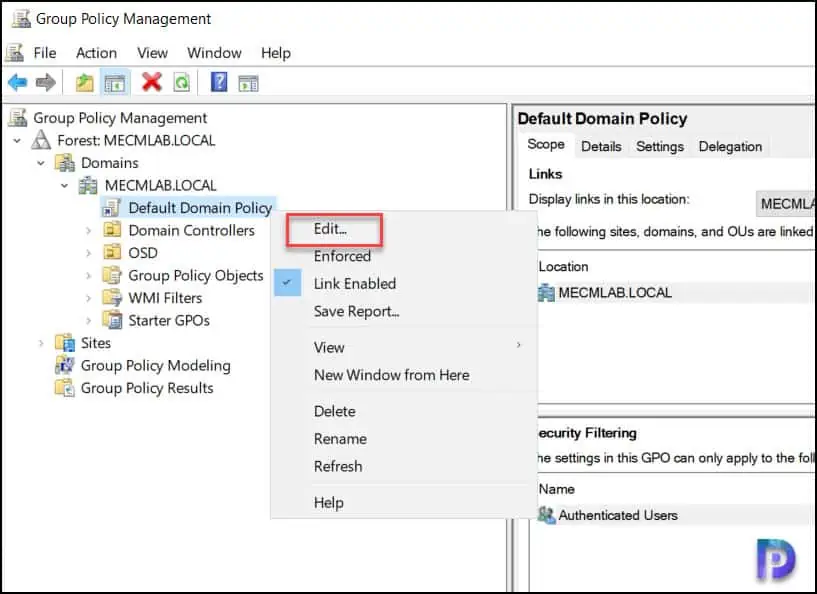The image size is (817, 594).
Task: Click the Group Policy Results icon
Action: click(65, 388)
